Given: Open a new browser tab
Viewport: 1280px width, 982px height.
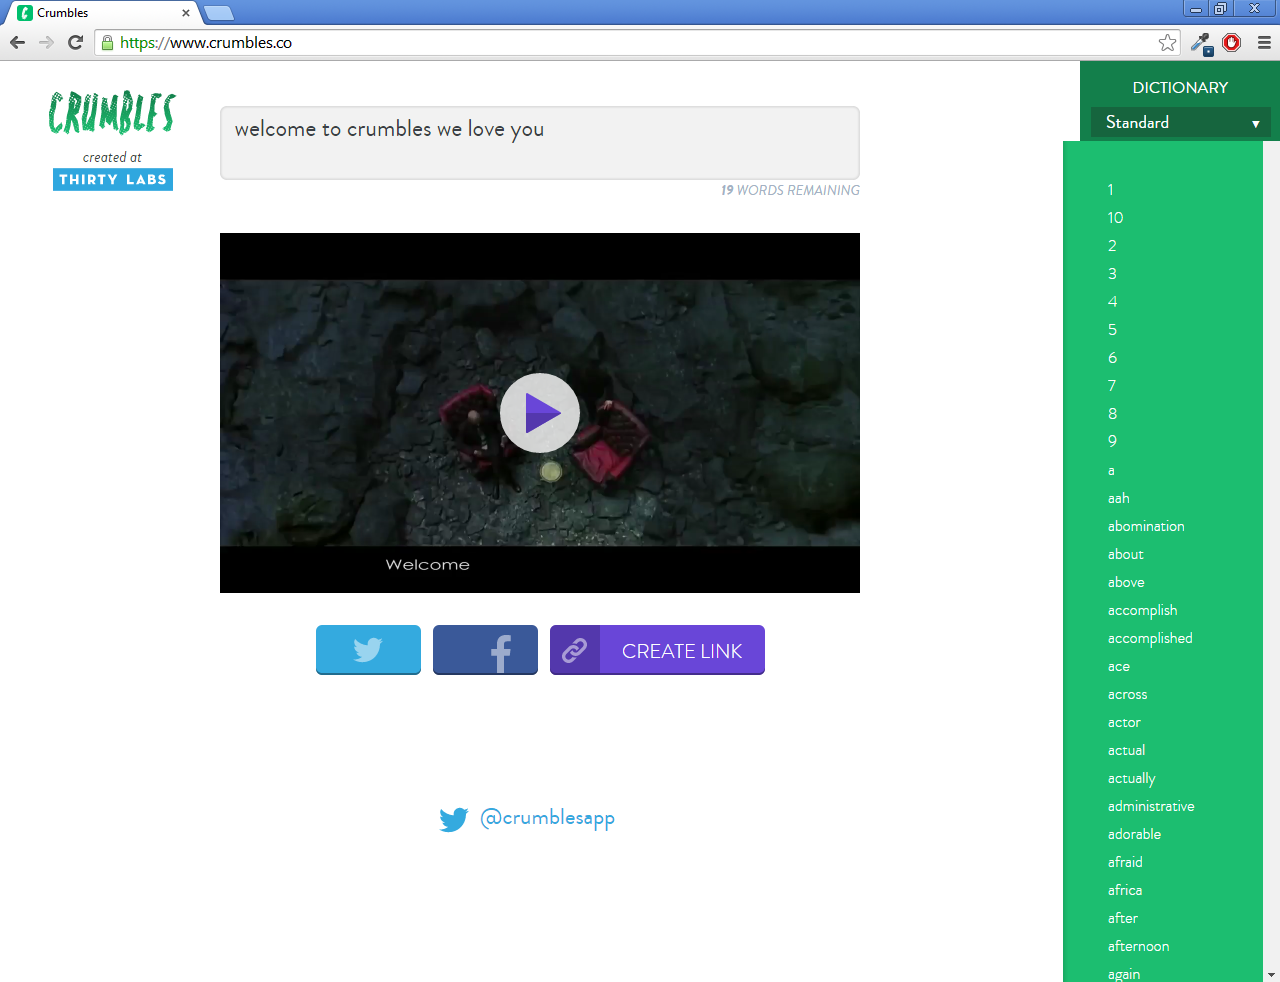Looking at the screenshot, I should click(219, 13).
